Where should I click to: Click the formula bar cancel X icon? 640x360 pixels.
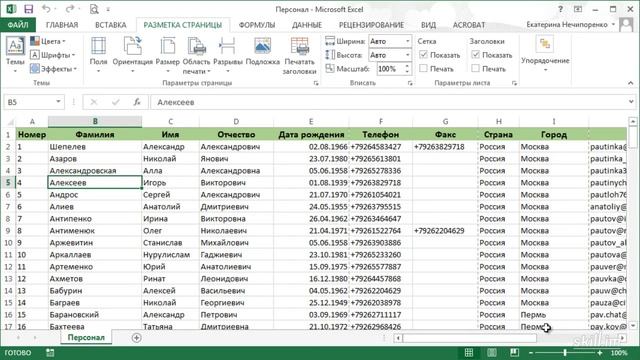pyautogui.click(x=94, y=102)
